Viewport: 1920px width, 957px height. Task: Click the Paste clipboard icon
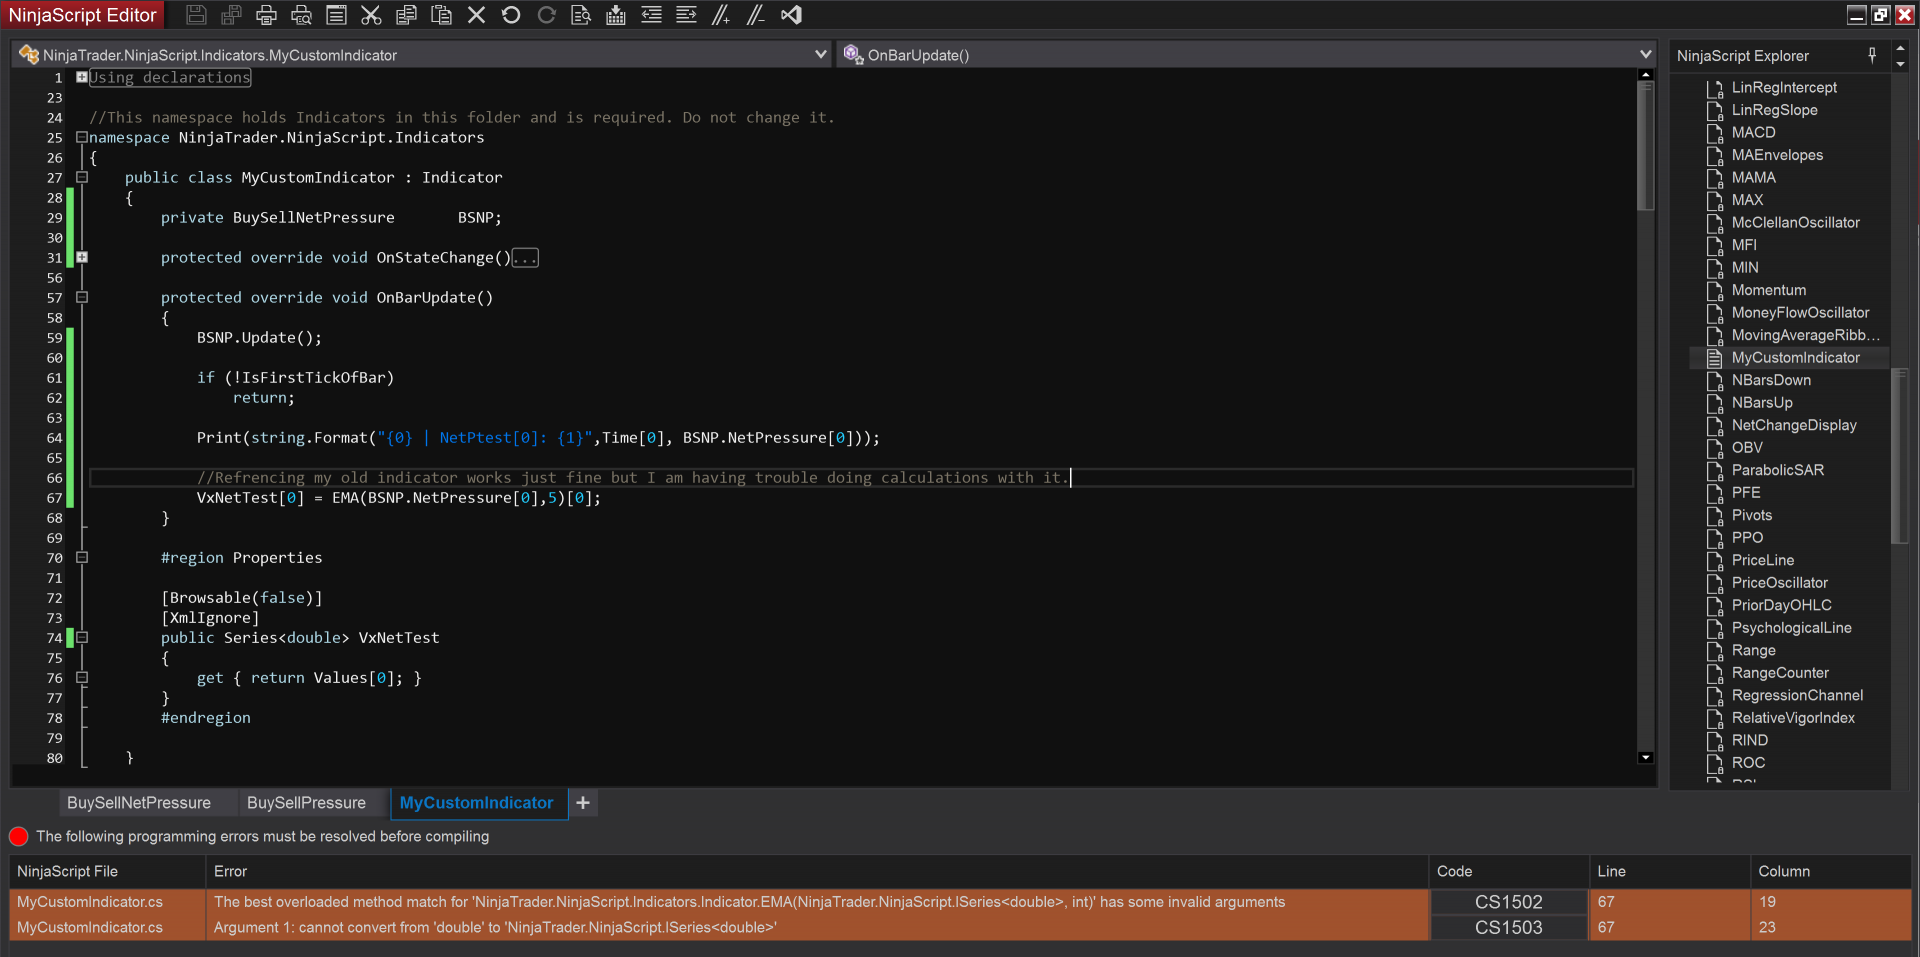pos(441,15)
